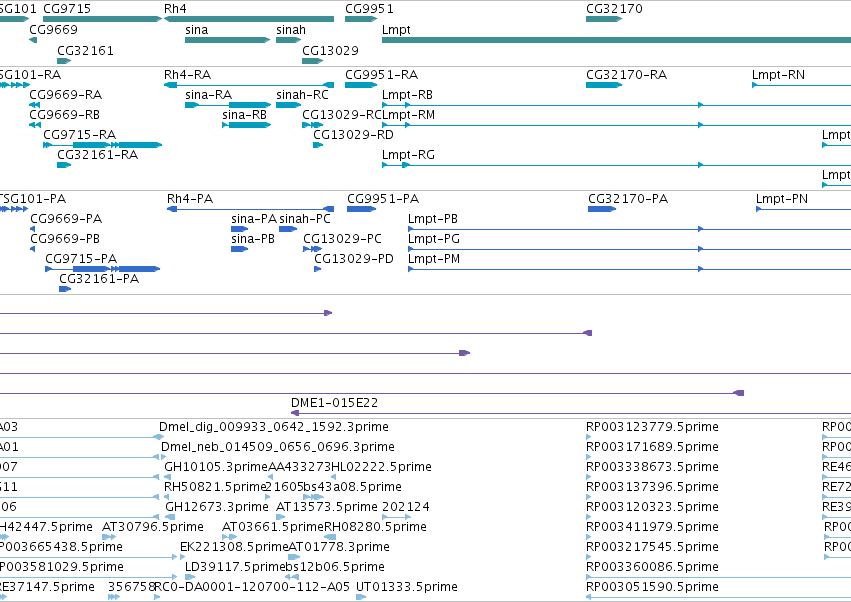Click the CG13029 gene label
851x602 pixels.
[331, 50]
